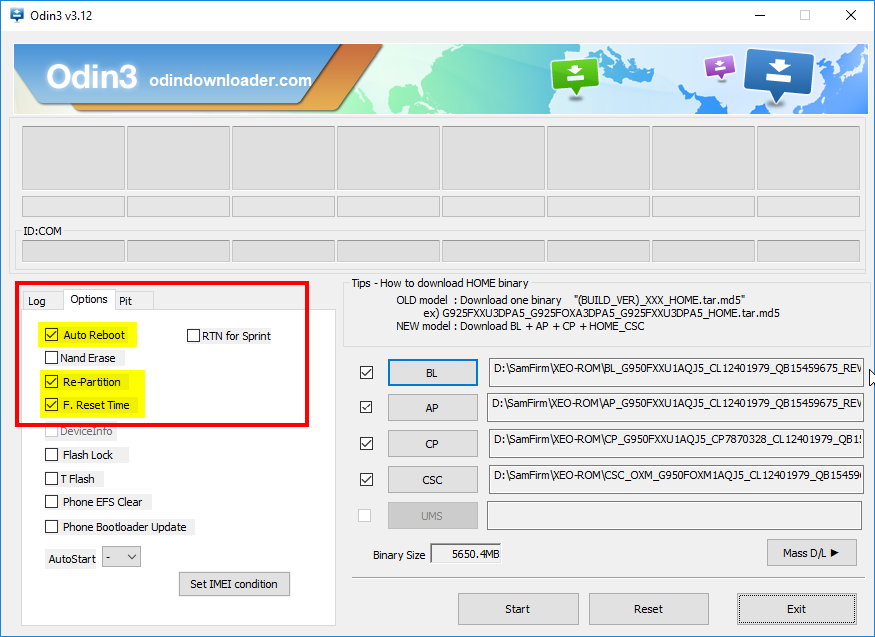875x637 pixels.
Task: Tick the T Flash checkbox
Action: (51, 479)
